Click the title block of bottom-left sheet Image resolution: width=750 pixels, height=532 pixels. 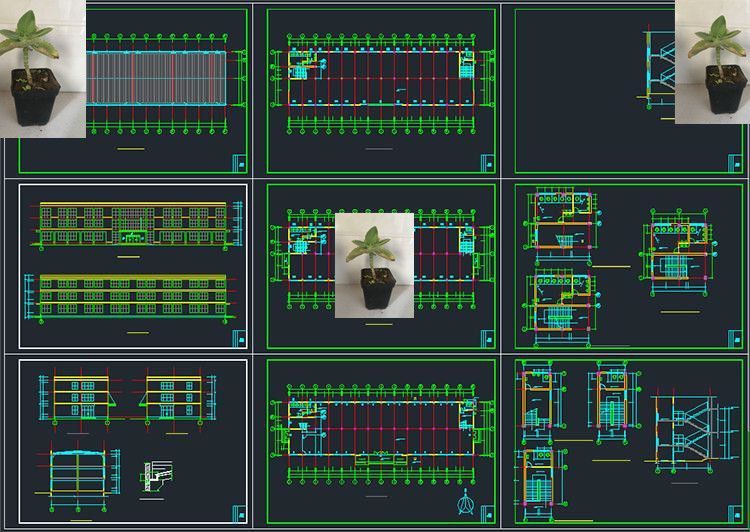click(239, 513)
